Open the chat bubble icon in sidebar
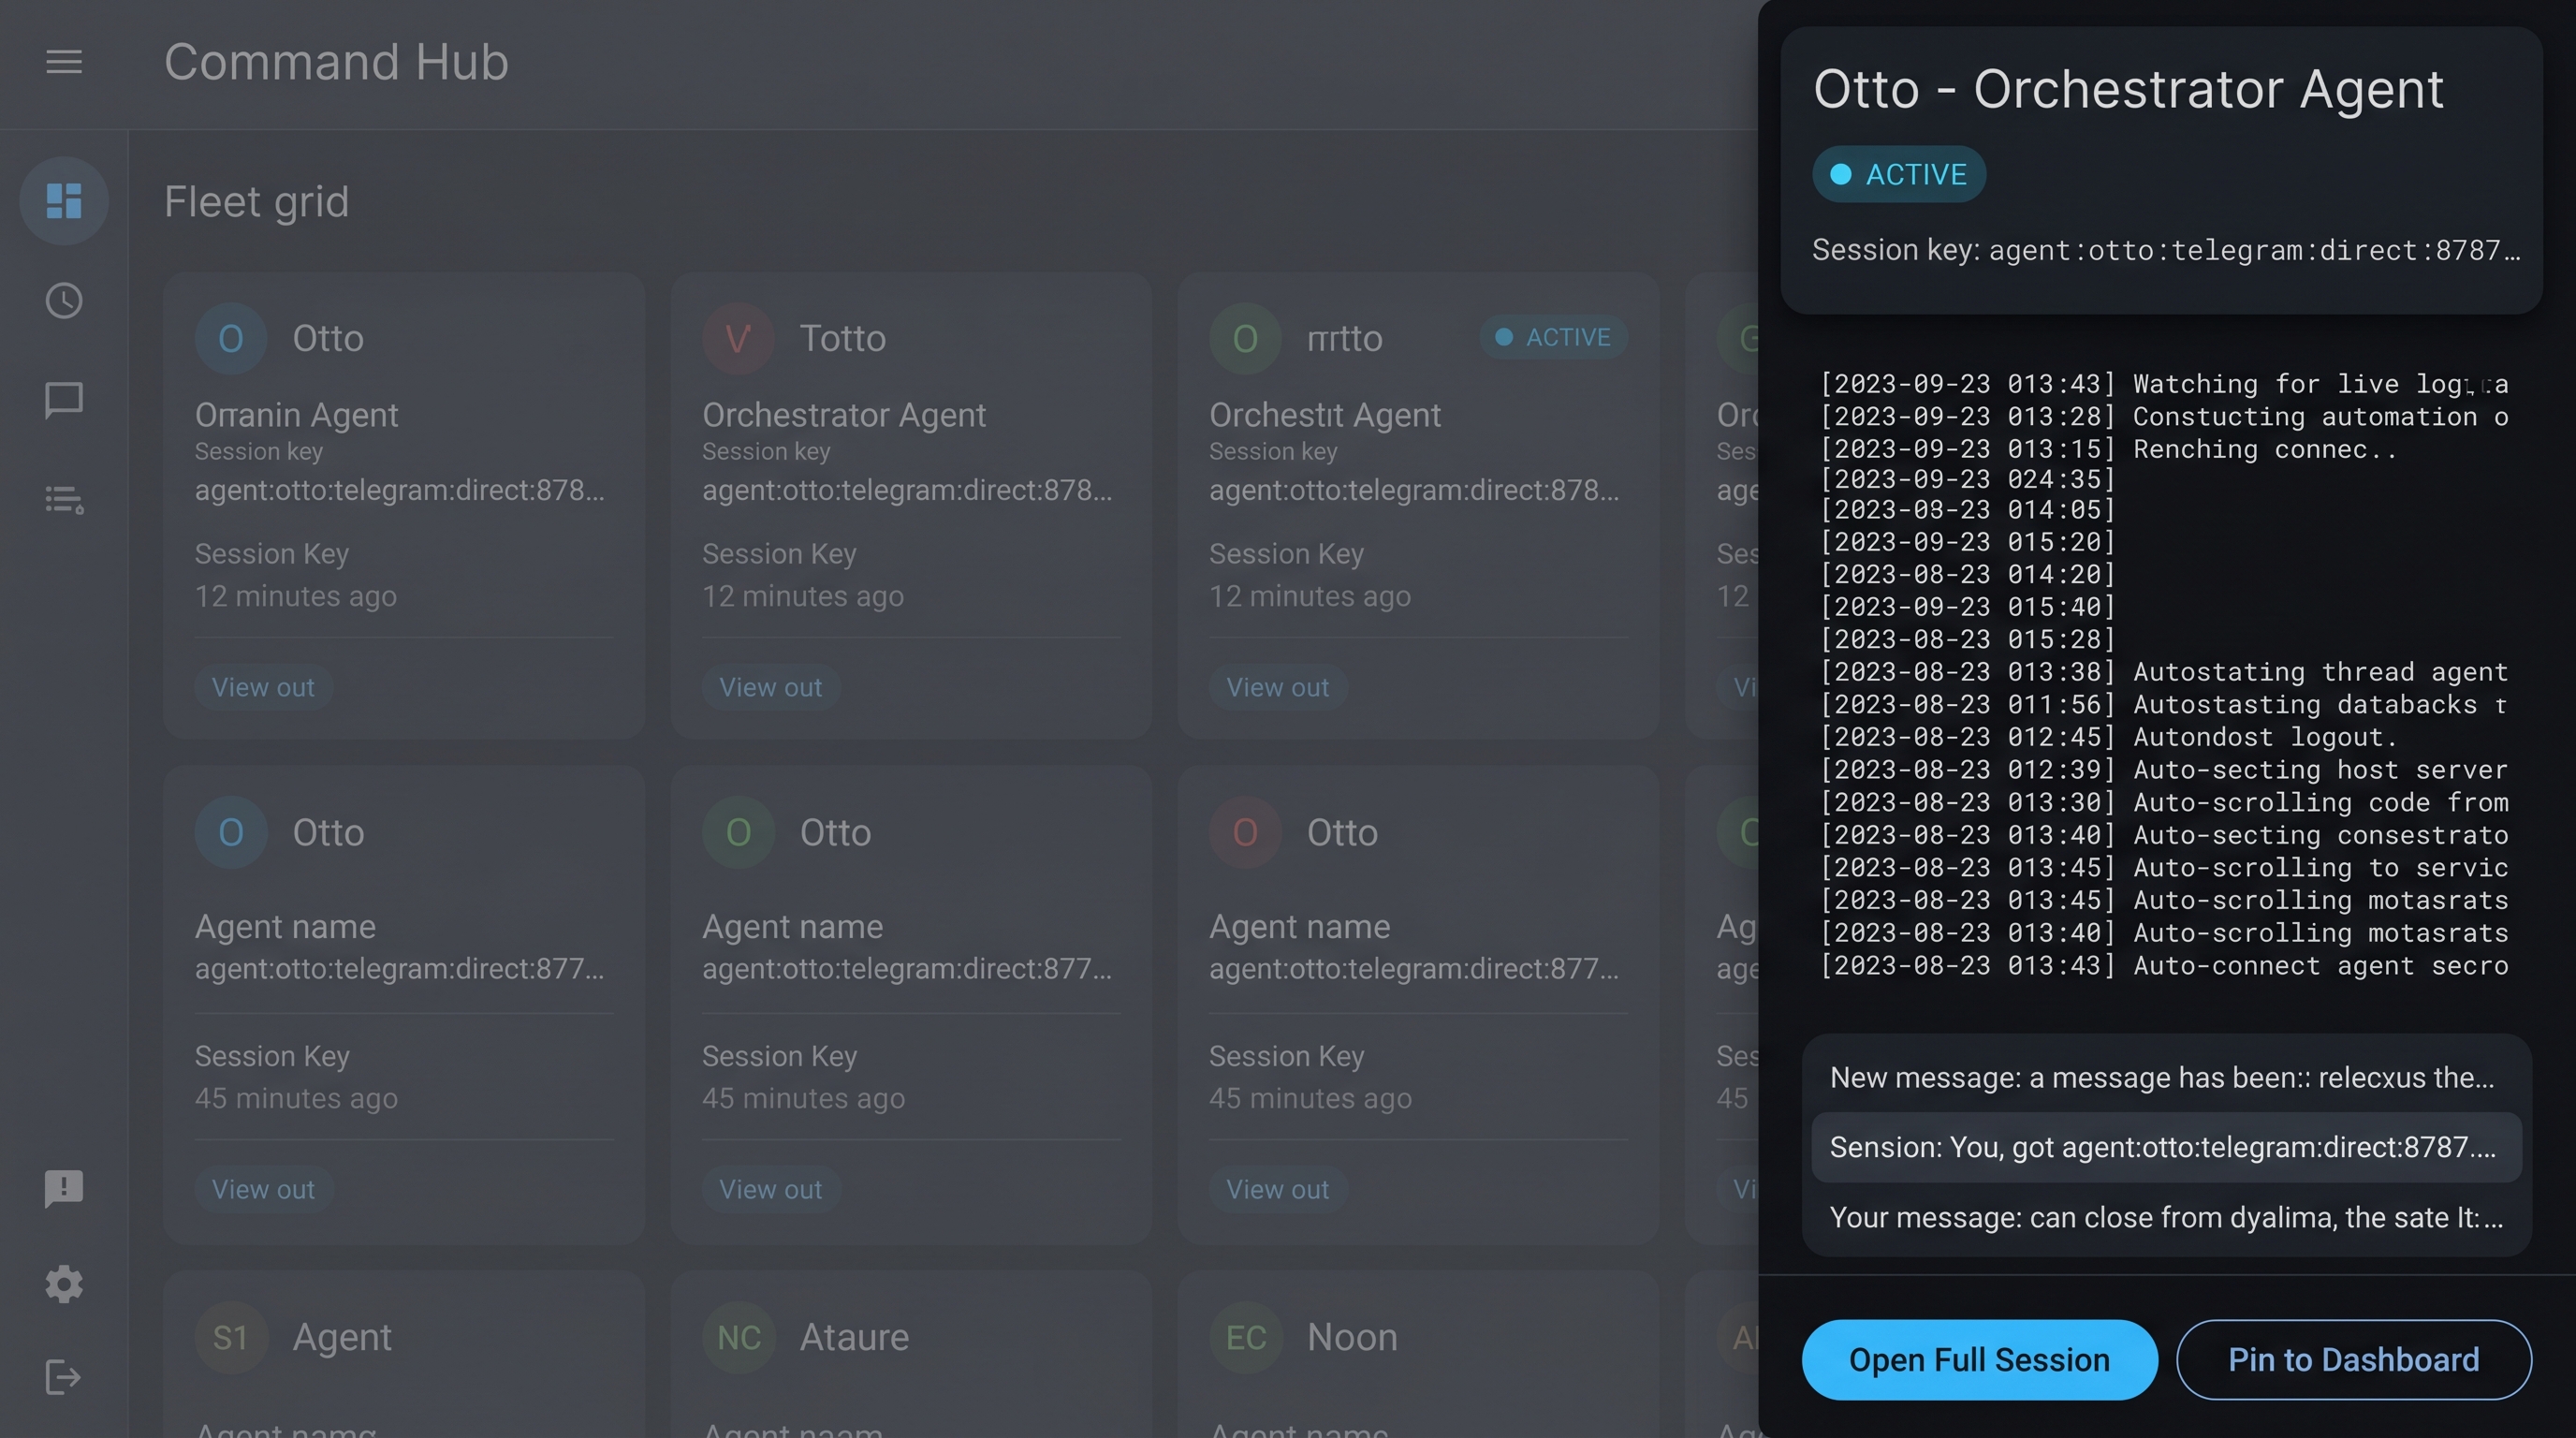Viewport: 2576px width, 1438px height. pyautogui.click(x=64, y=401)
